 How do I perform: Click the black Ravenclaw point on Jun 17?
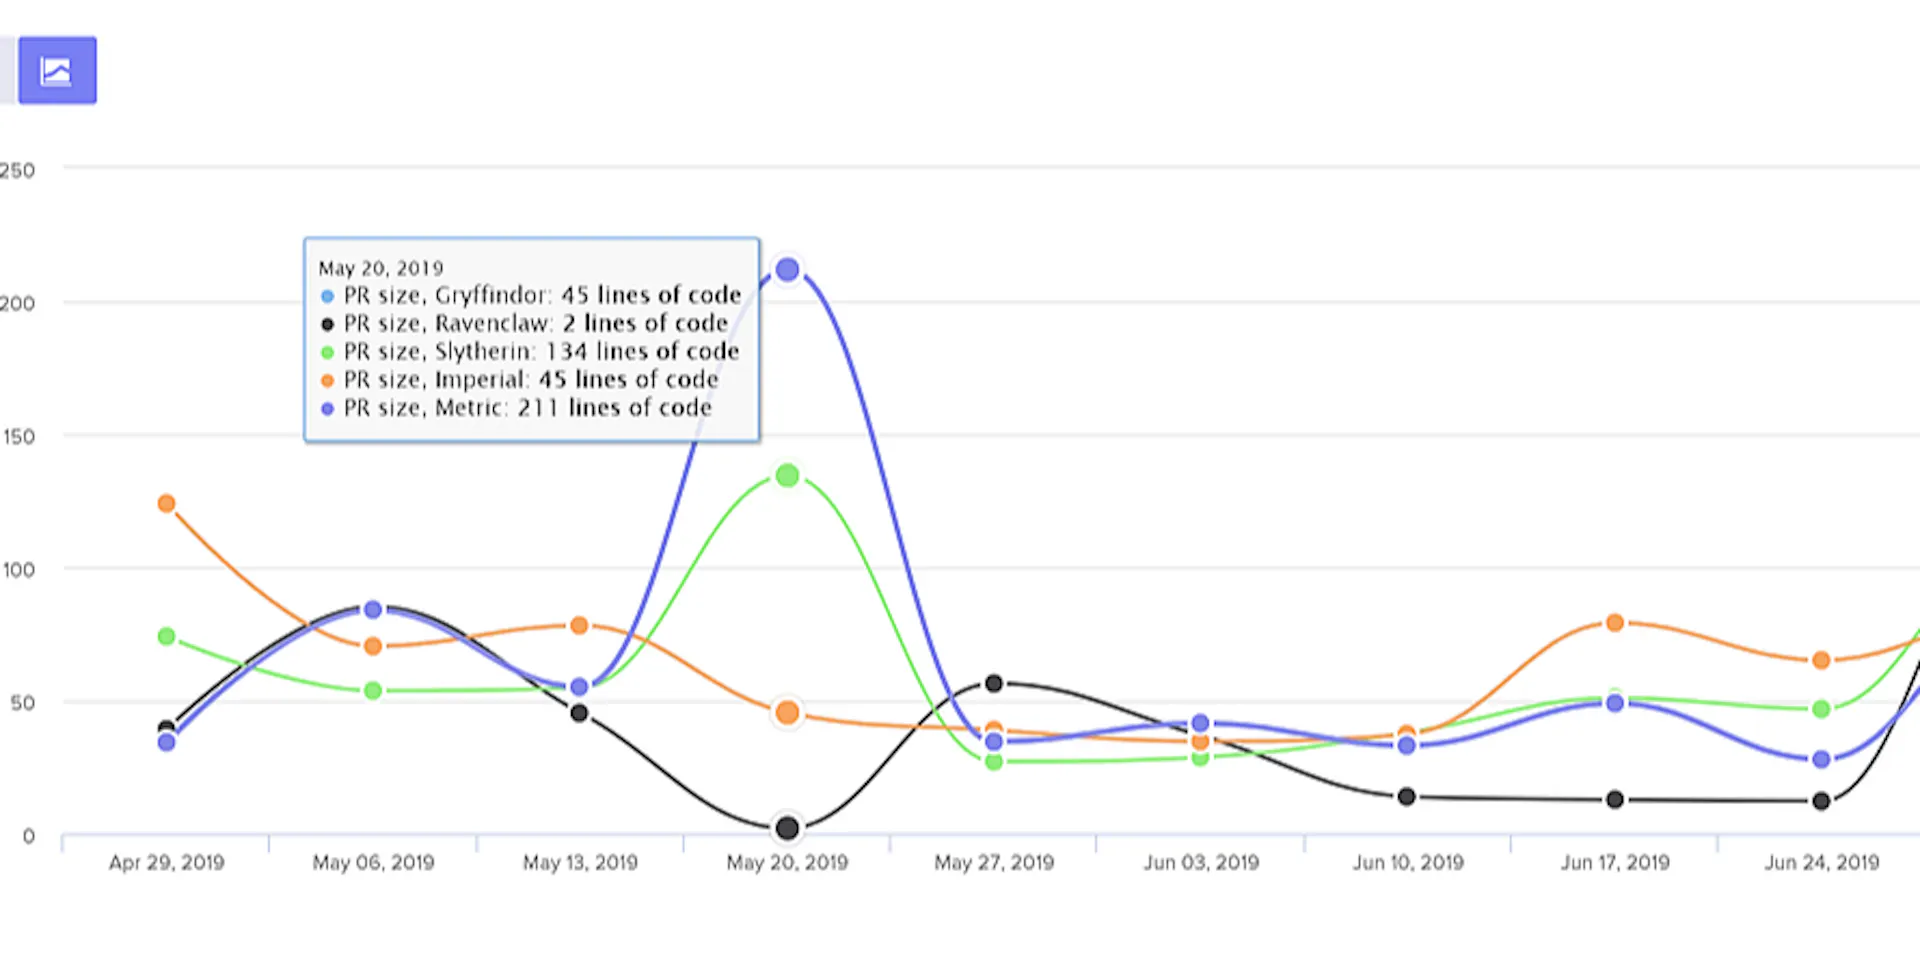coord(1614,799)
